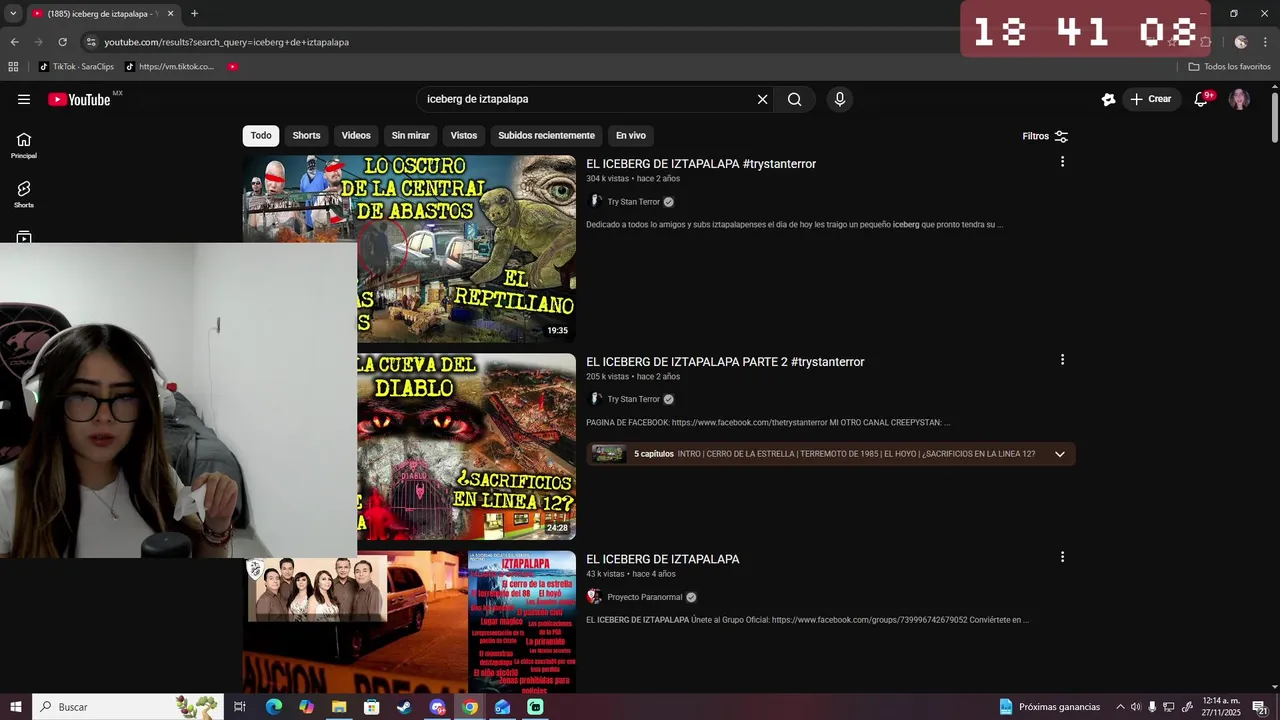The width and height of the screenshot is (1280, 720).
Task: Go to YouTube home via the logo
Action: click(x=79, y=99)
